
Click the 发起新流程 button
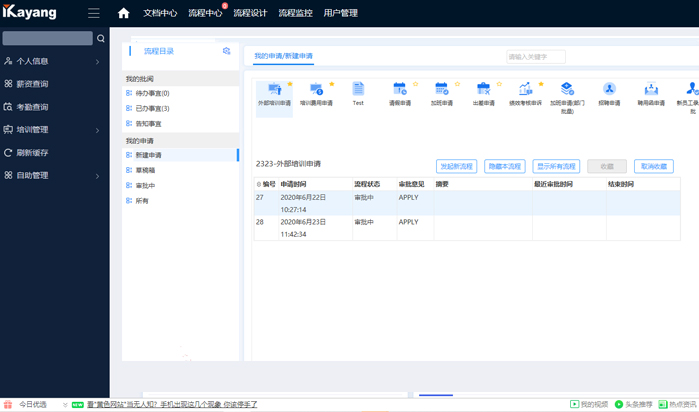(x=456, y=166)
